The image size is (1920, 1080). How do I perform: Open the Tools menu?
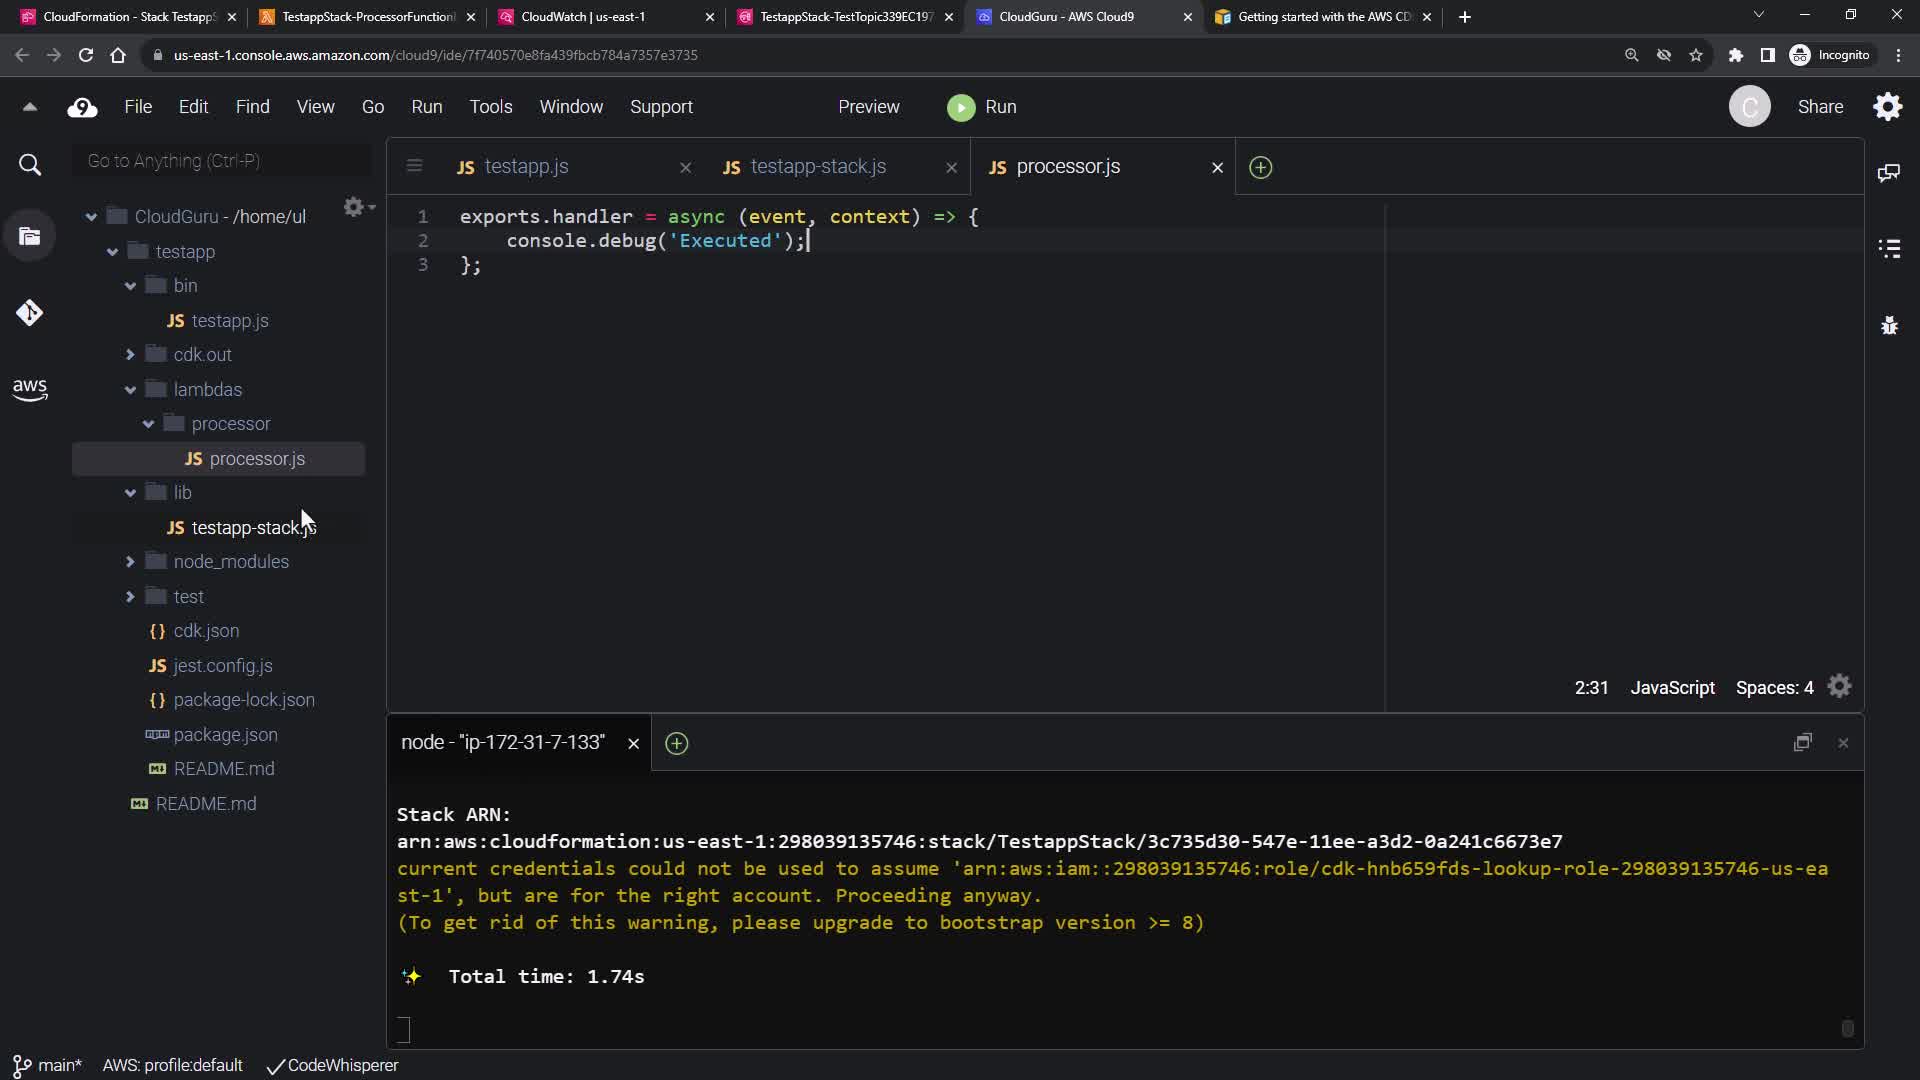490,107
